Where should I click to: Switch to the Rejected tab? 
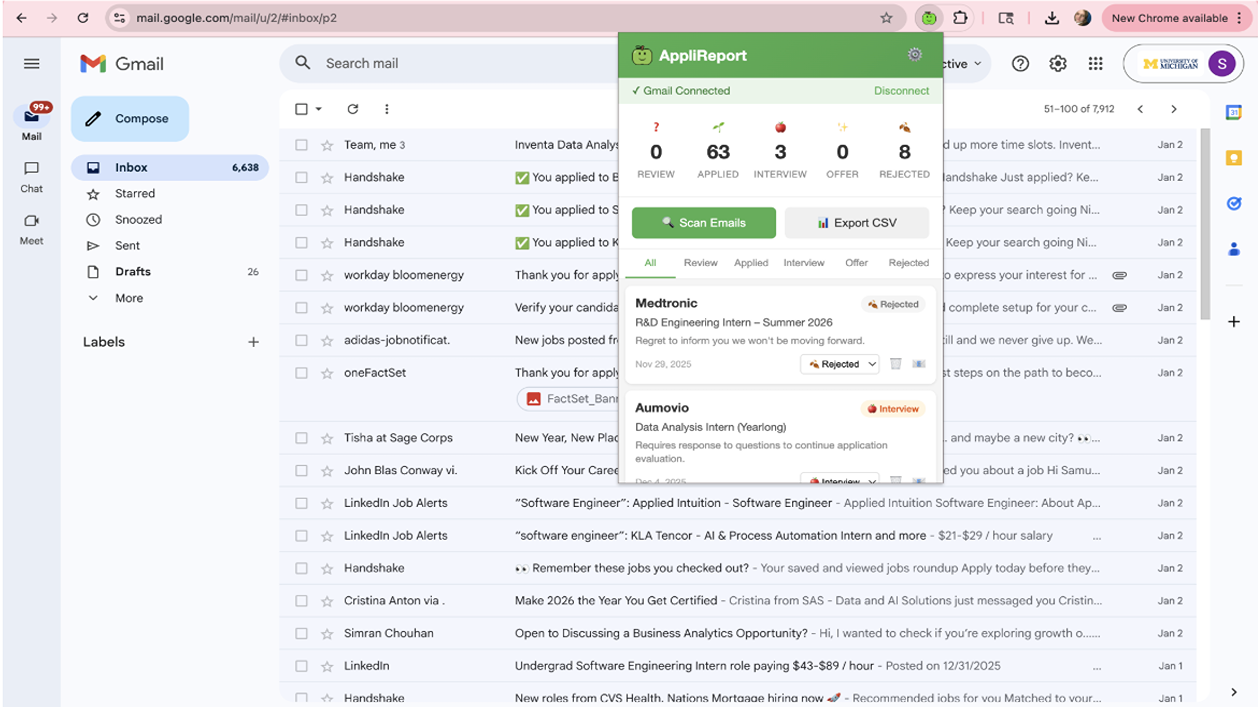[908, 263]
